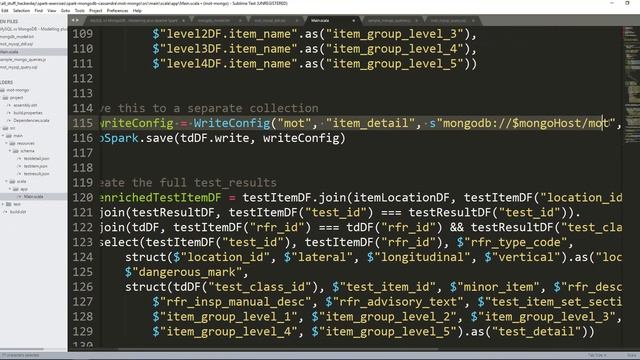Click line number 115 in the gutter
The image size is (640, 360).
(83, 123)
